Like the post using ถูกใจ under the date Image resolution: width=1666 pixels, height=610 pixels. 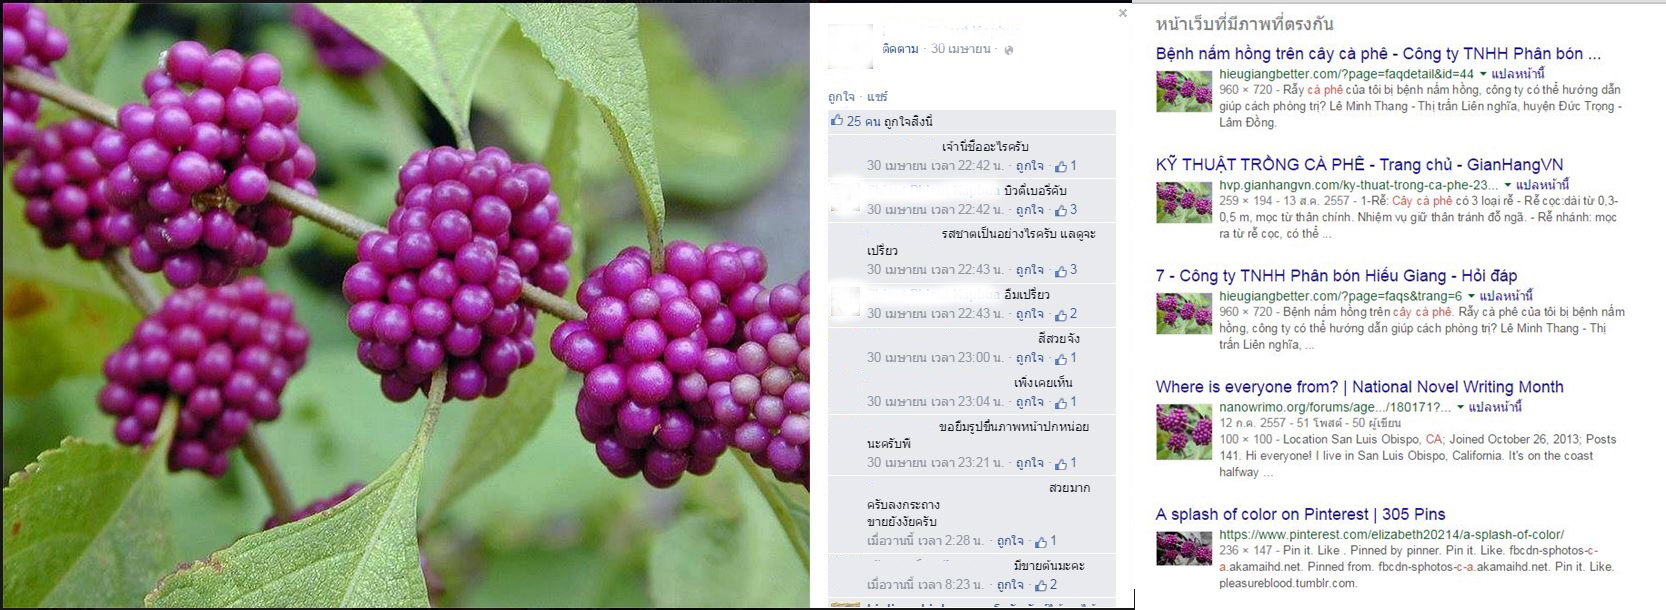841,97
